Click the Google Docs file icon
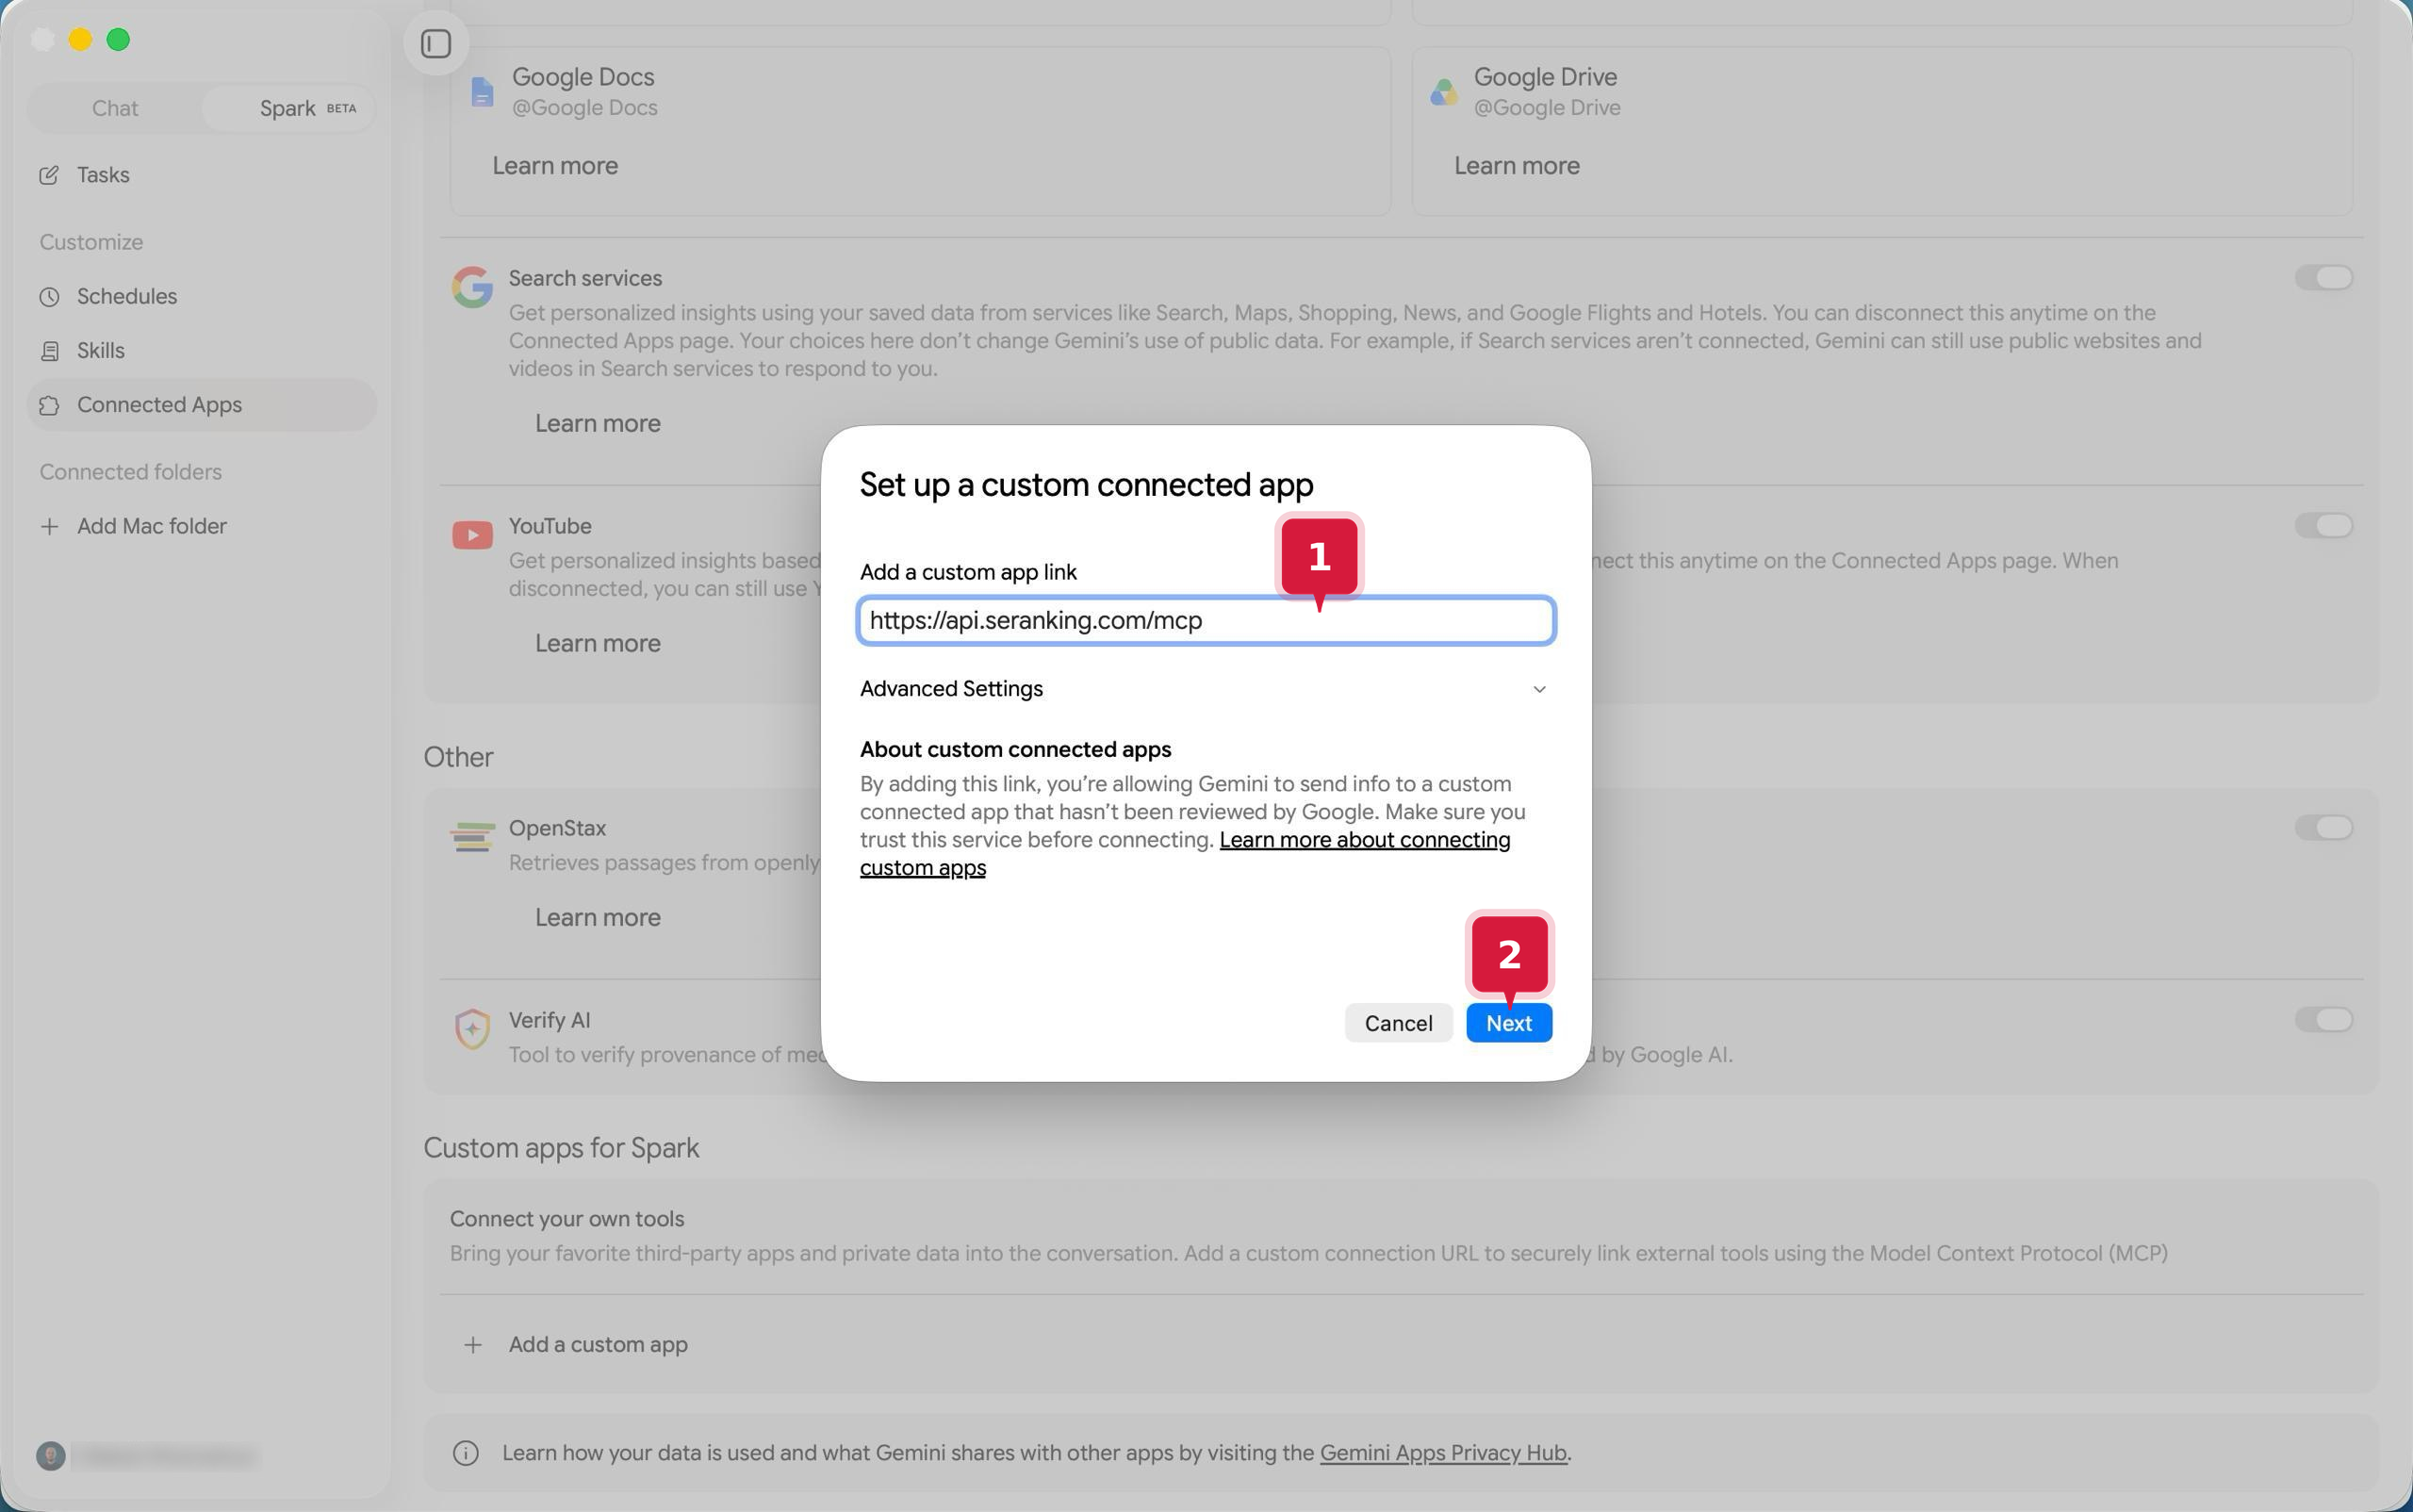2413x1512 pixels. click(482, 92)
